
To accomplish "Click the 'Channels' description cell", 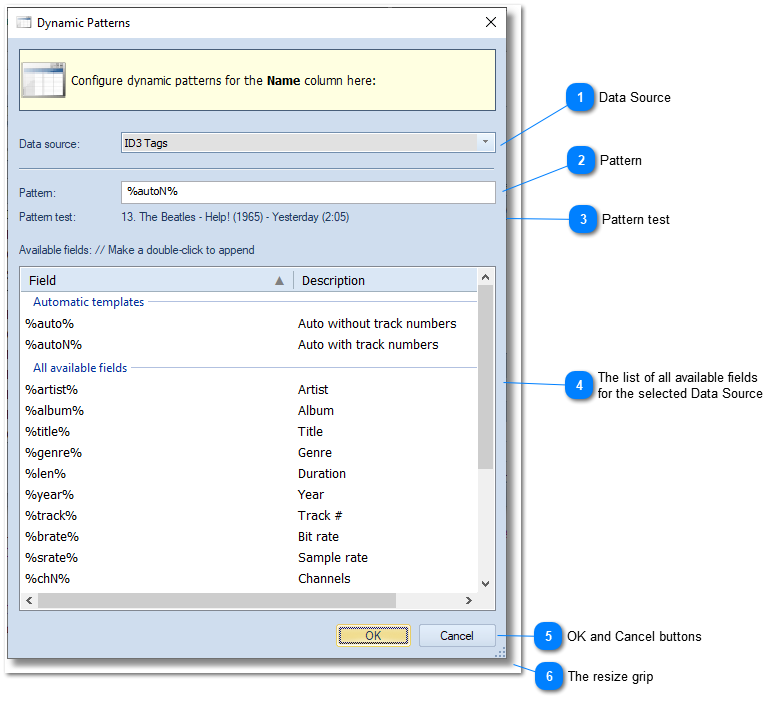I will click(x=324, y=578).
